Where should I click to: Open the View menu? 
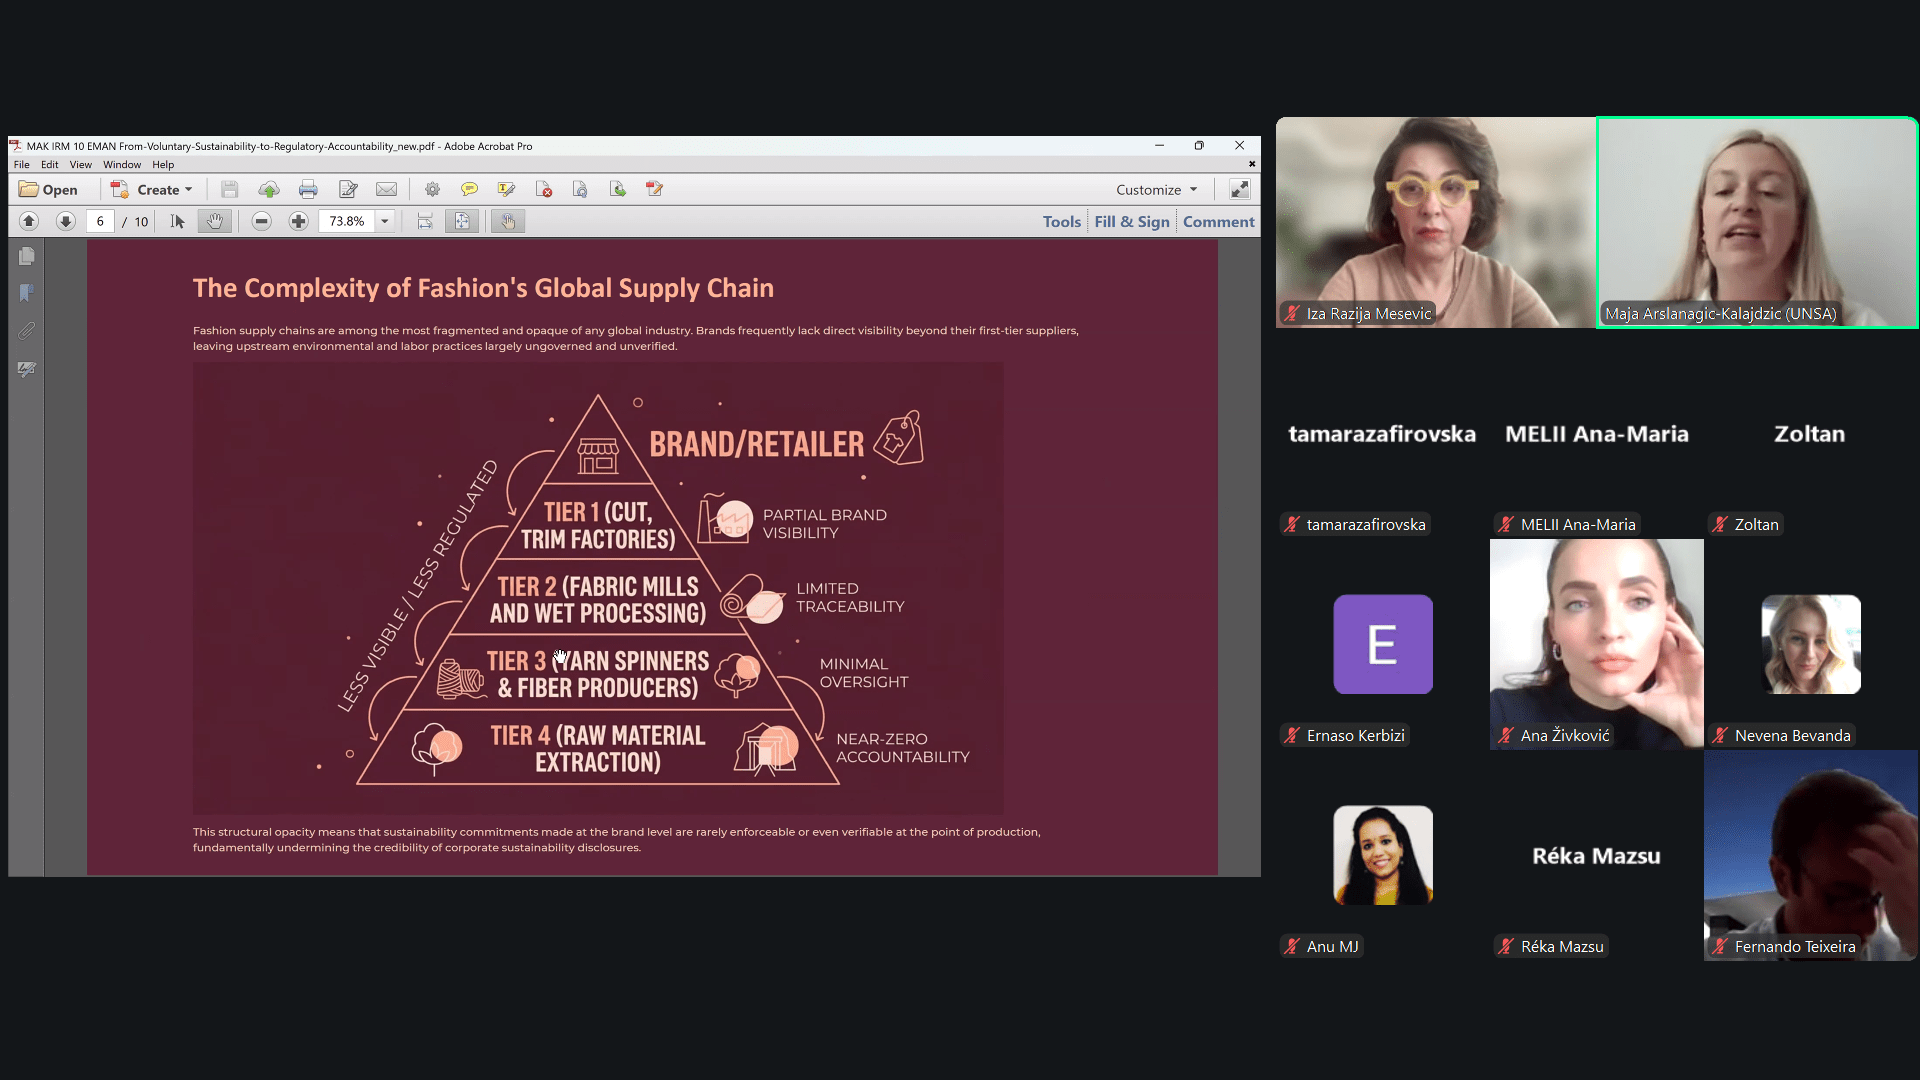[80, 164]
